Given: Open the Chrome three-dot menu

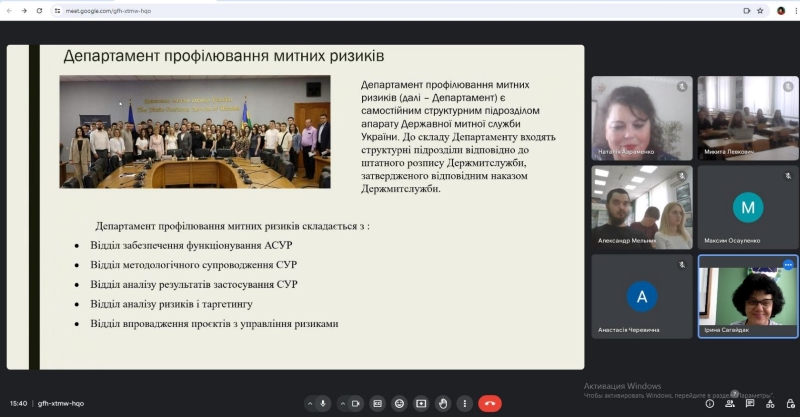Looking at the screenshot, I should coord(795,11).
